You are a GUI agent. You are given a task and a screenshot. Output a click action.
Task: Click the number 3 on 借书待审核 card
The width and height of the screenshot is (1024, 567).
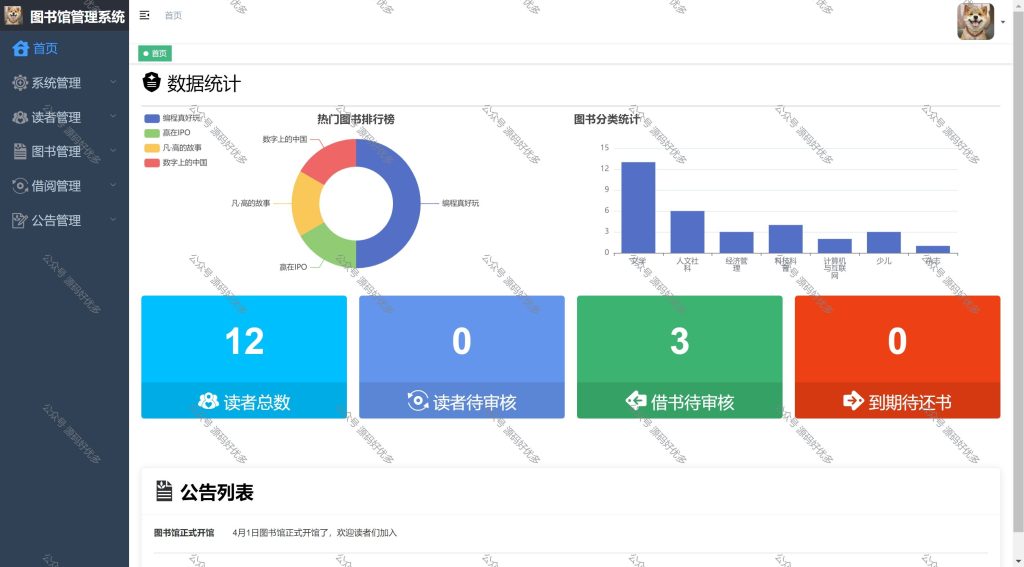[x=679, y=341]
